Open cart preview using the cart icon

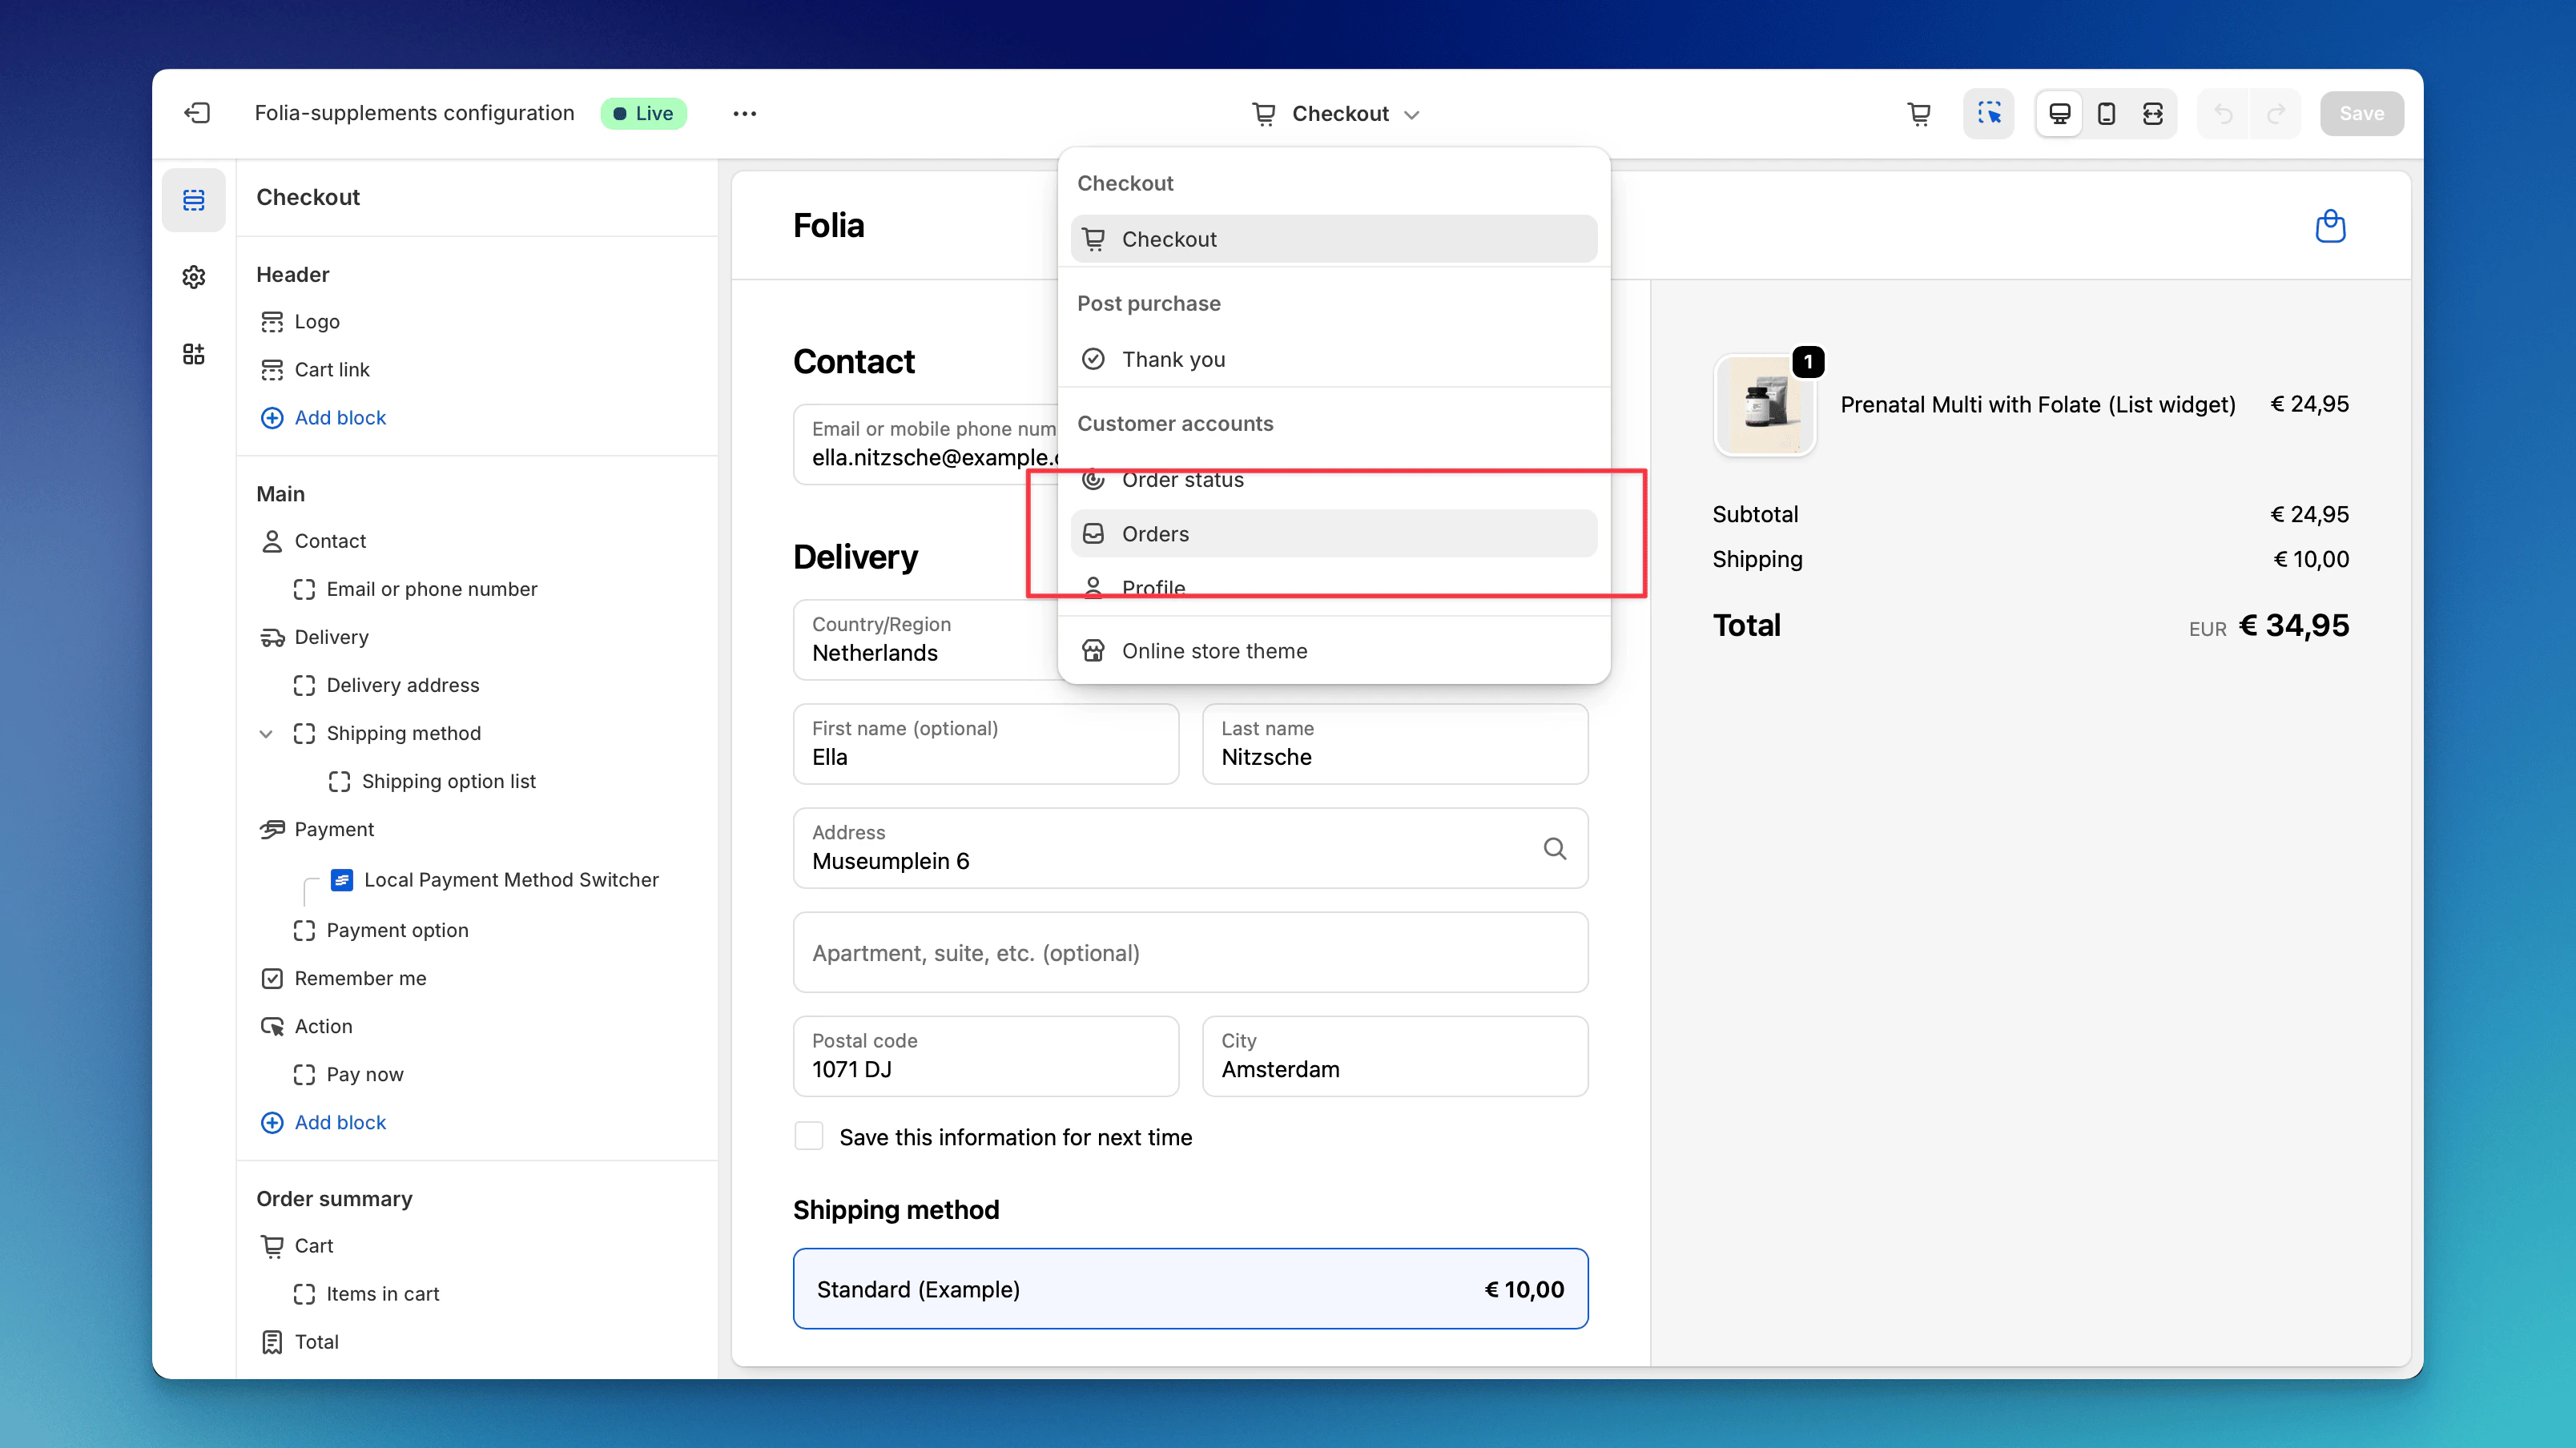[x=1919, y=113]
